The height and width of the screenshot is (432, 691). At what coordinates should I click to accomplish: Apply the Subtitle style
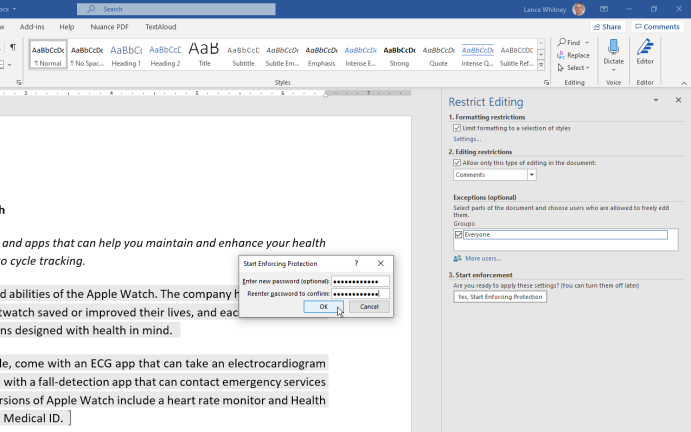243,55
